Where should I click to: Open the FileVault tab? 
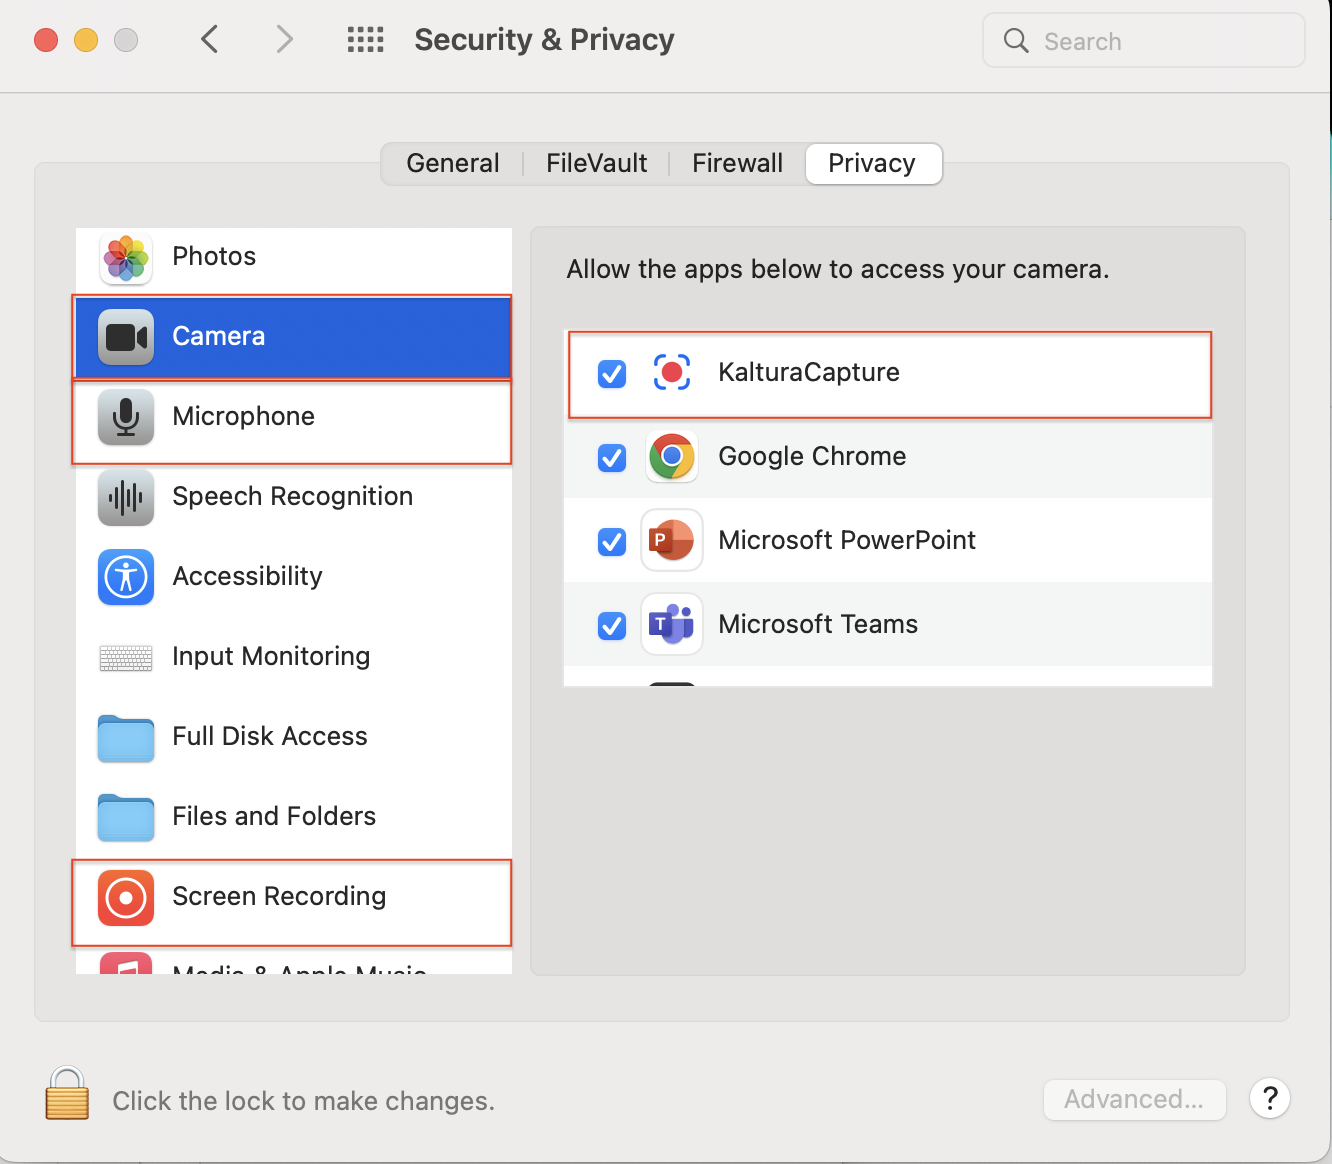pos(596,164)
